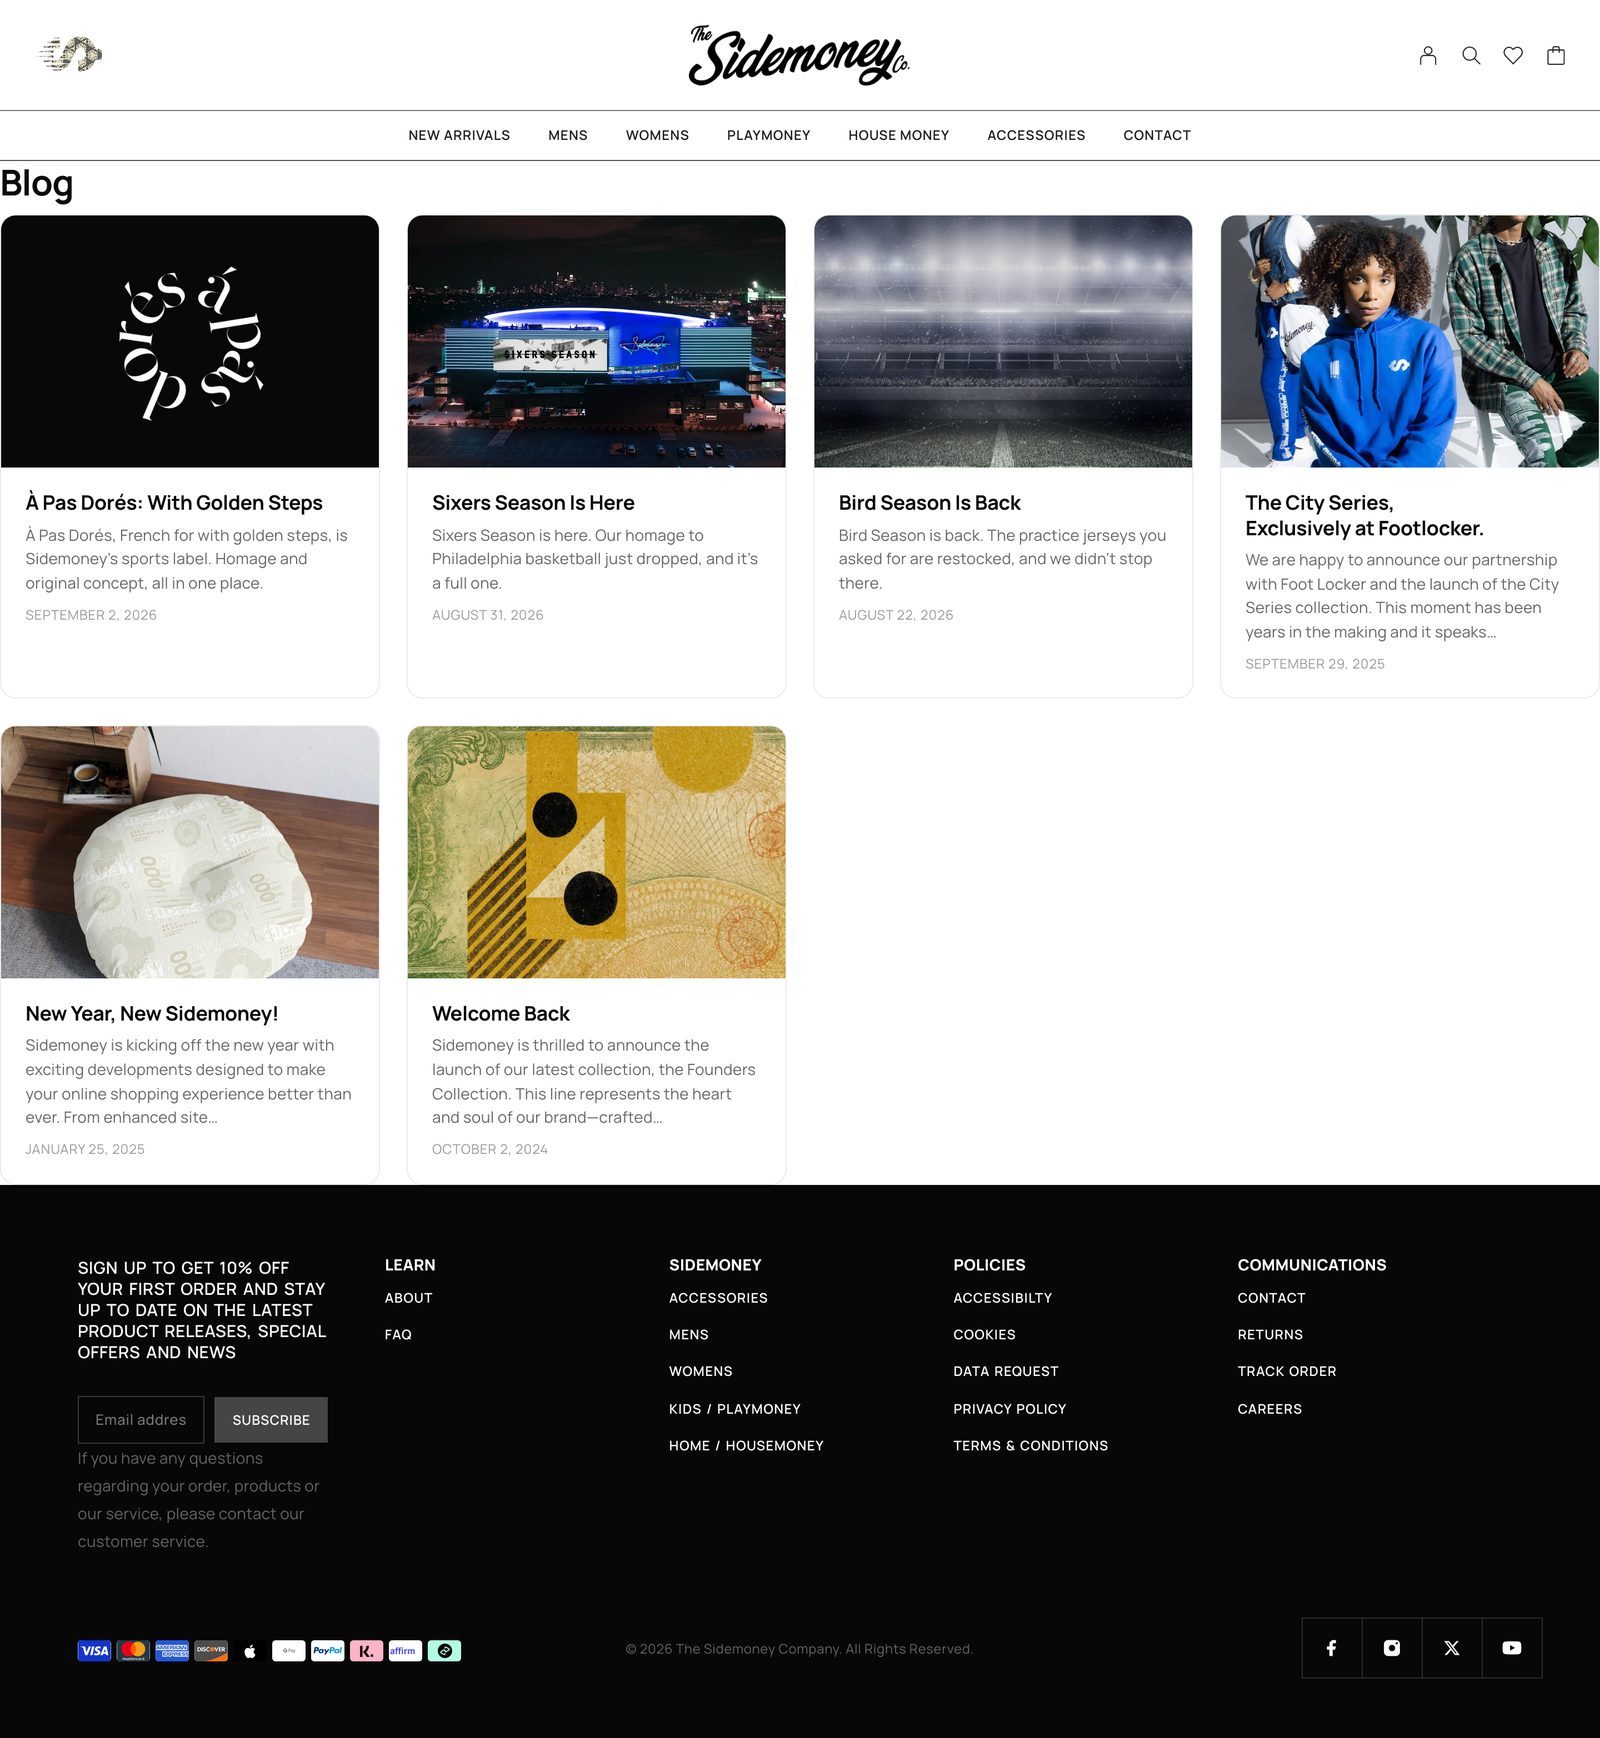Open 'Bird Season Is Back' post title
1600x1738 pixels.
click(930, 503)
